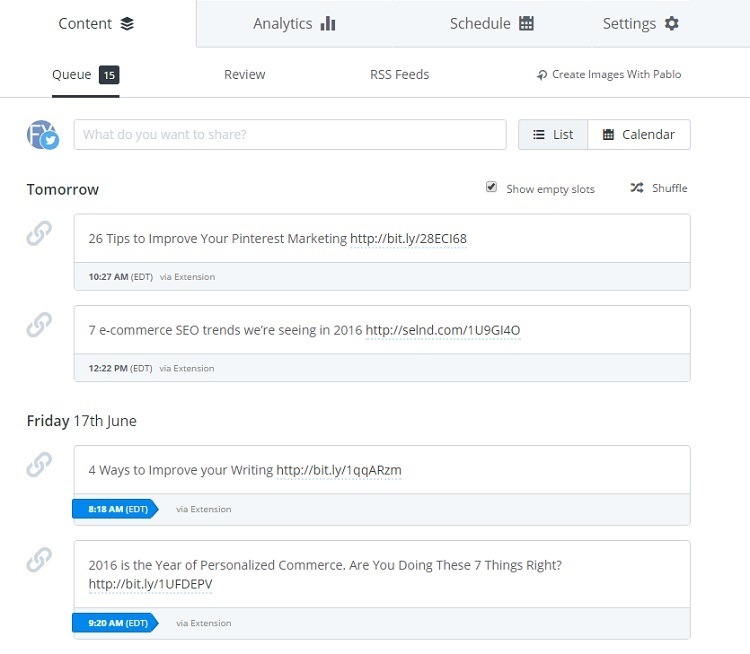Click the Schedule calendar grid icon
This screenshot has width=750, height=654.
526,23
